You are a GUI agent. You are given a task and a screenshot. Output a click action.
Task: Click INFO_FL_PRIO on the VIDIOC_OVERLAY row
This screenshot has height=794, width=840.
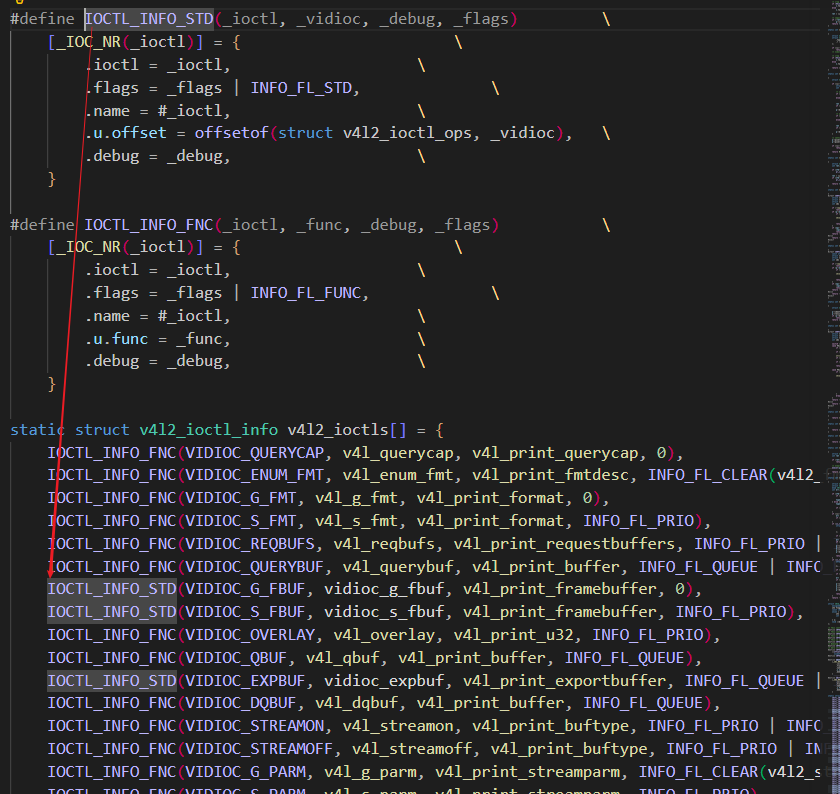(x=648, y=635)
